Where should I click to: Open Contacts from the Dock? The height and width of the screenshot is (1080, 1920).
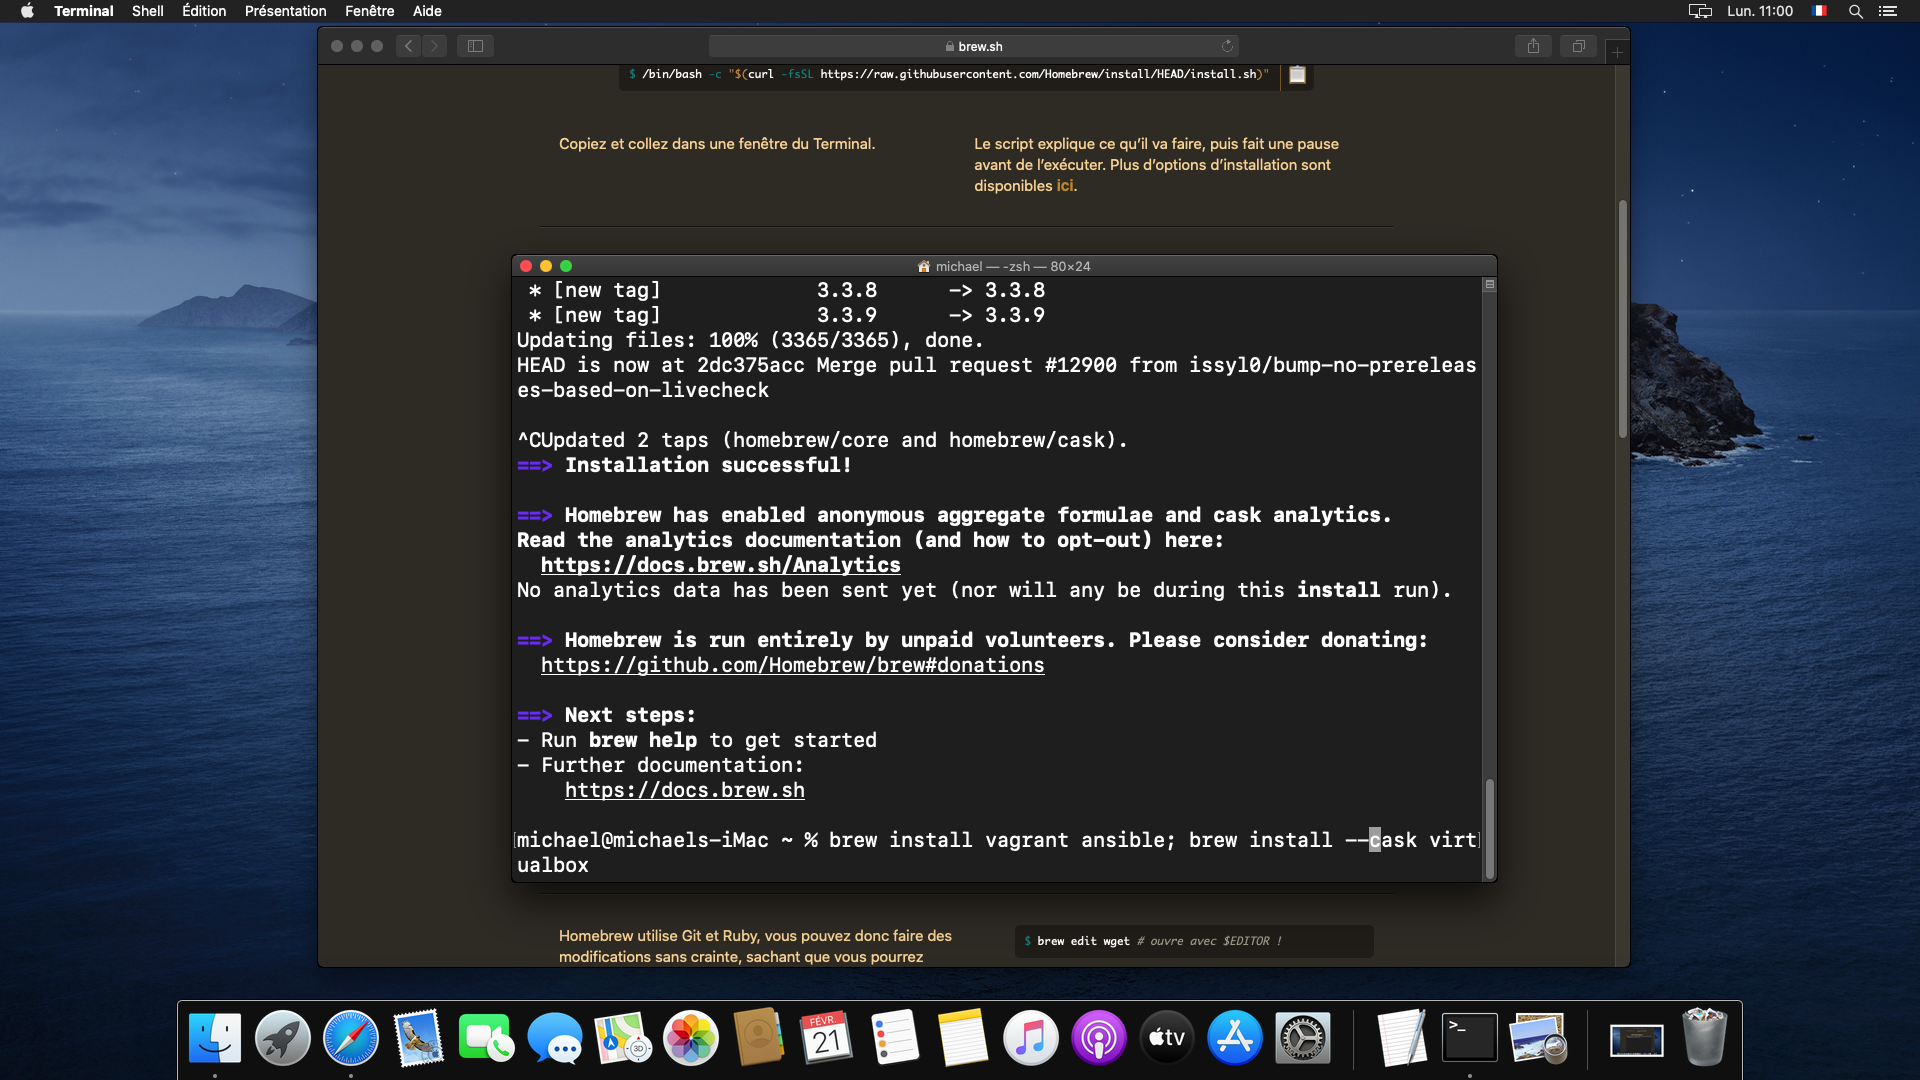(759, 1038)
